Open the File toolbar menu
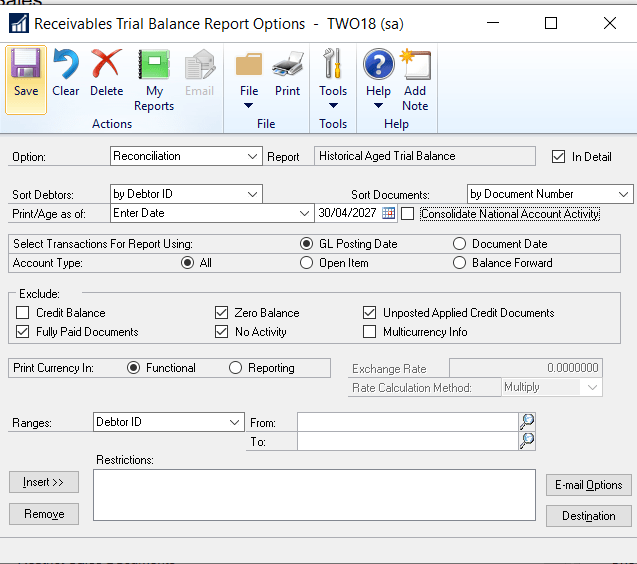Screen dimensions: 637x564 (x=249, y=78)
